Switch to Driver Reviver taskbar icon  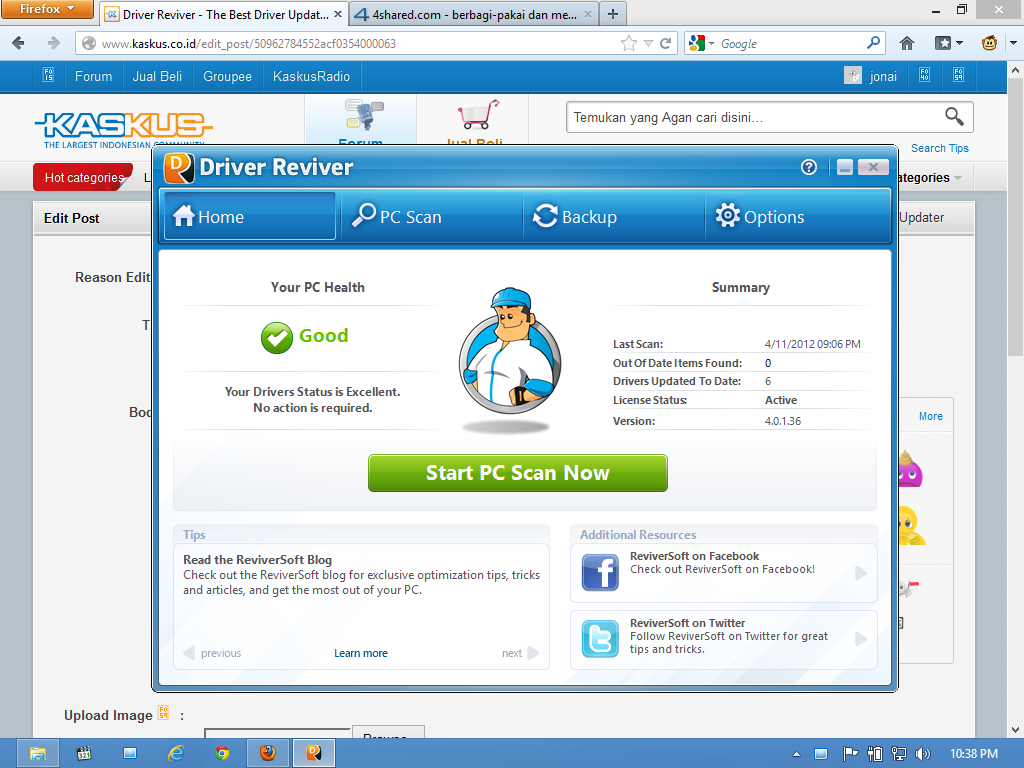pos(313,754)
